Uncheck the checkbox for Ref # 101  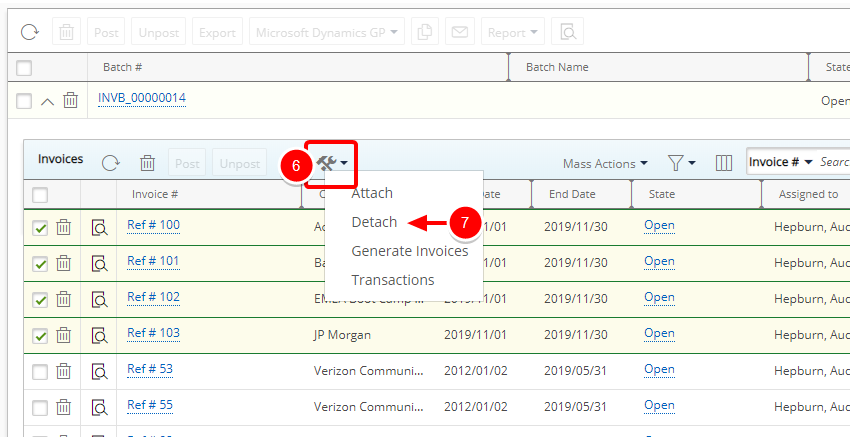(x=40, y=264)
